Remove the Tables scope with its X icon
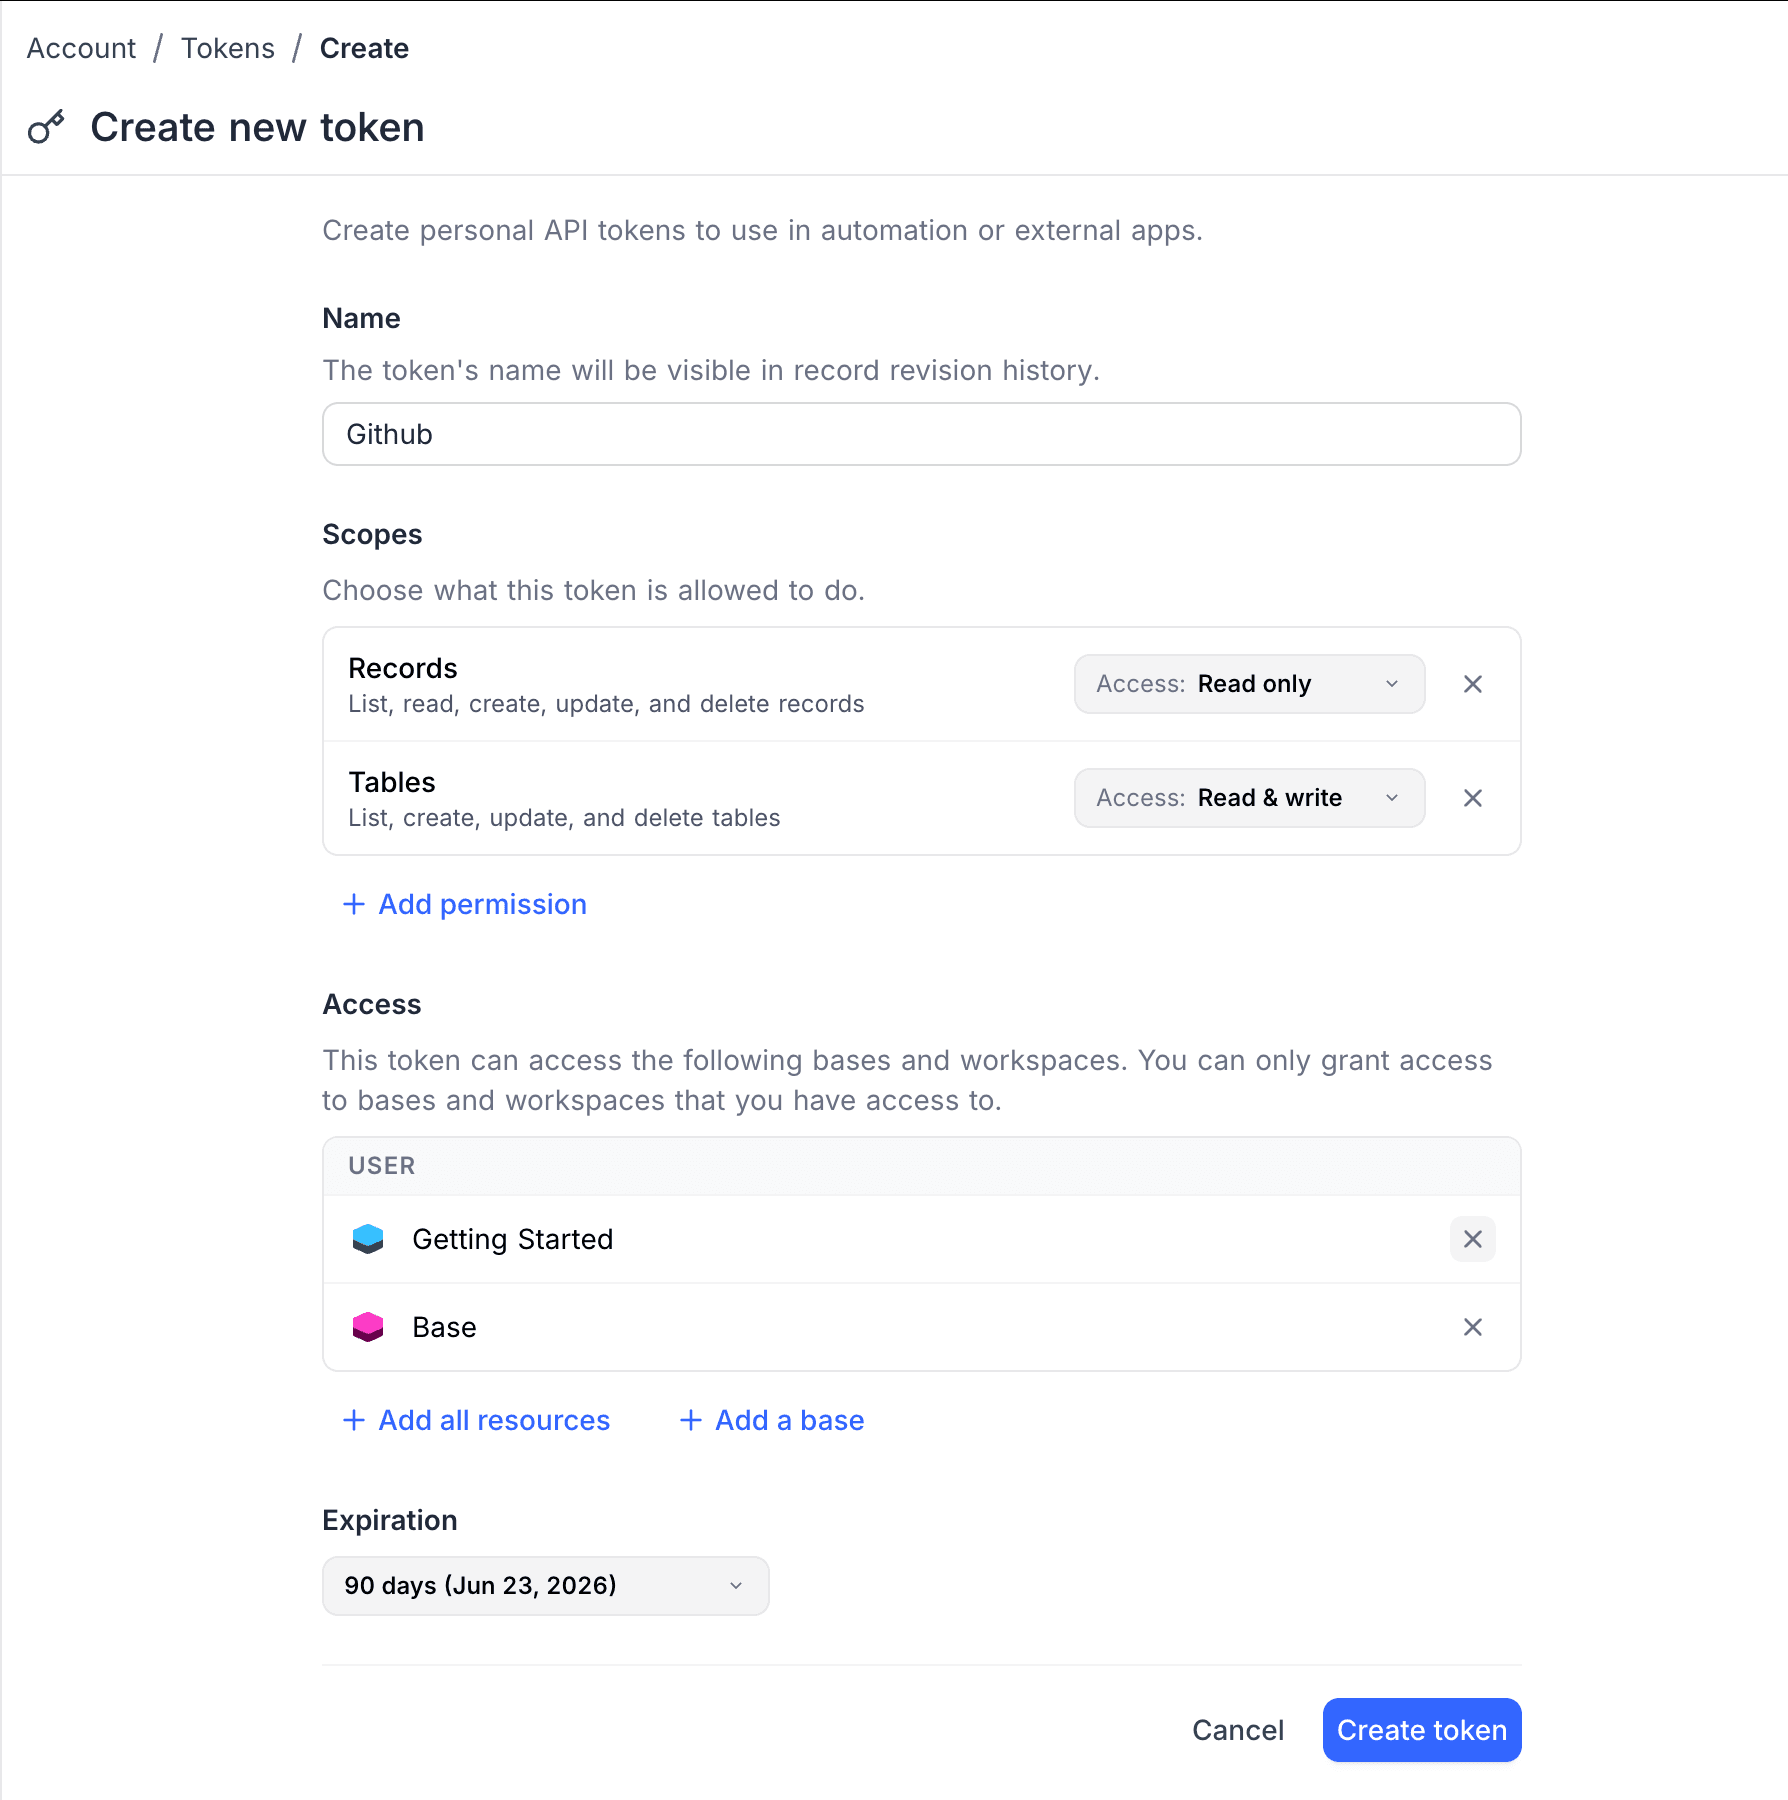 (x=1472, y=798)
